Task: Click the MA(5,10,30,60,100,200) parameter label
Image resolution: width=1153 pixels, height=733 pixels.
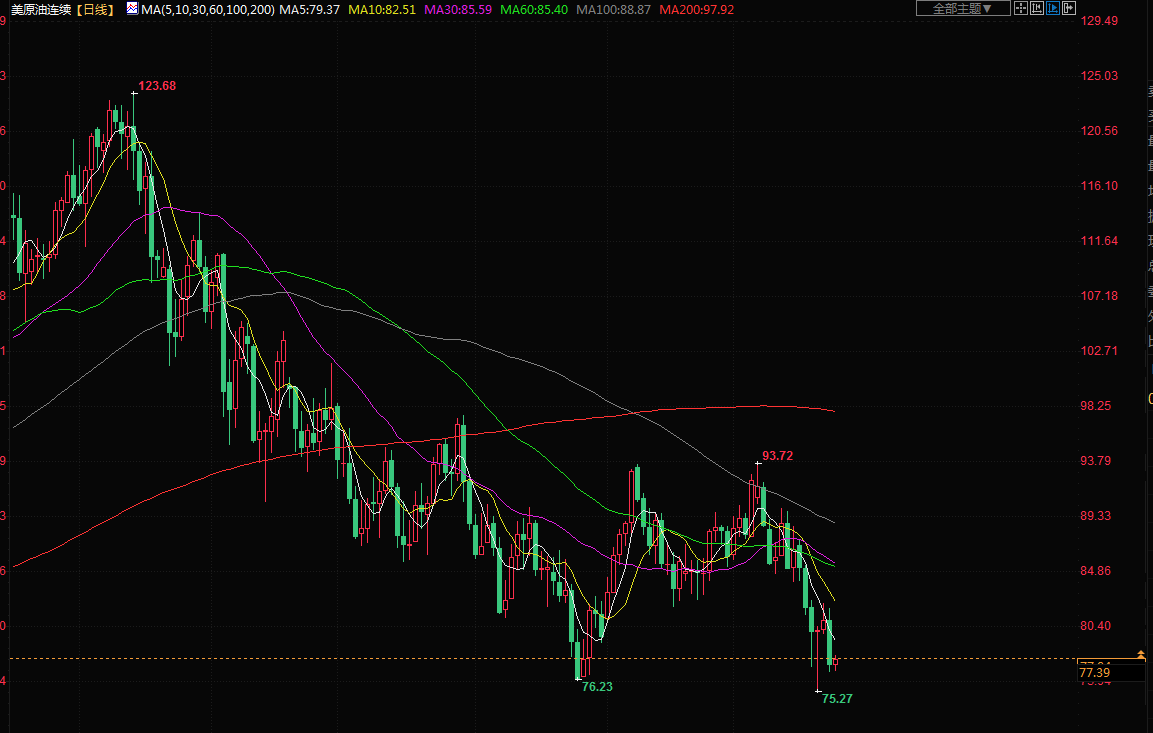Action: tap(207, 9)
